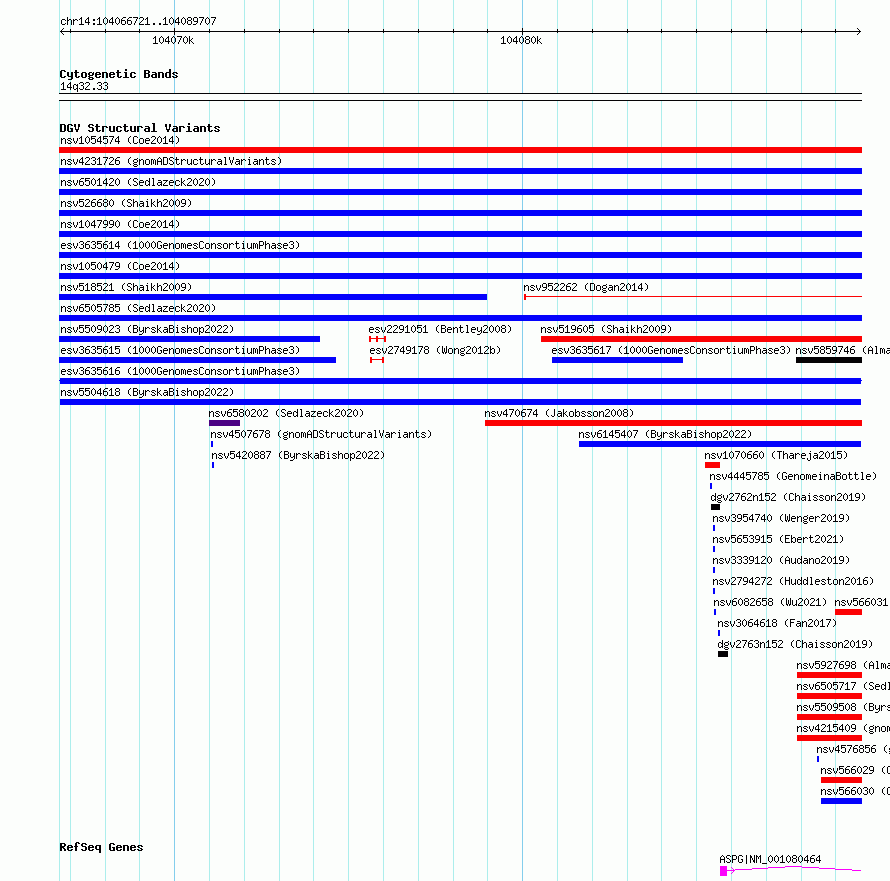This screenshot has height=881, width=890.
Task: Open variant nsv1054574 (Coe2014)
Action: click(120, 140)
